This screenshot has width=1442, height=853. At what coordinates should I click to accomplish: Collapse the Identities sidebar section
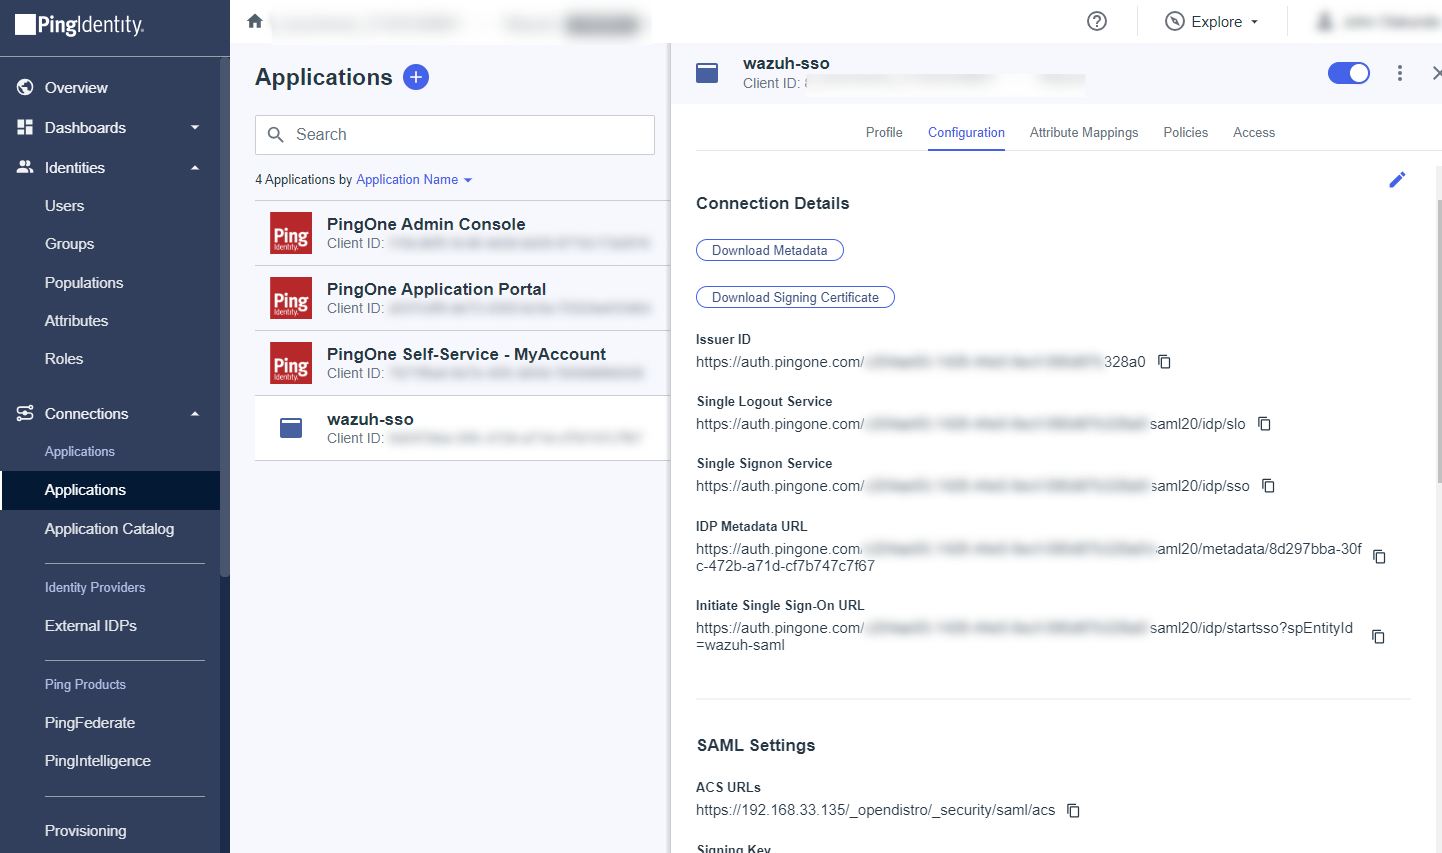195,168
